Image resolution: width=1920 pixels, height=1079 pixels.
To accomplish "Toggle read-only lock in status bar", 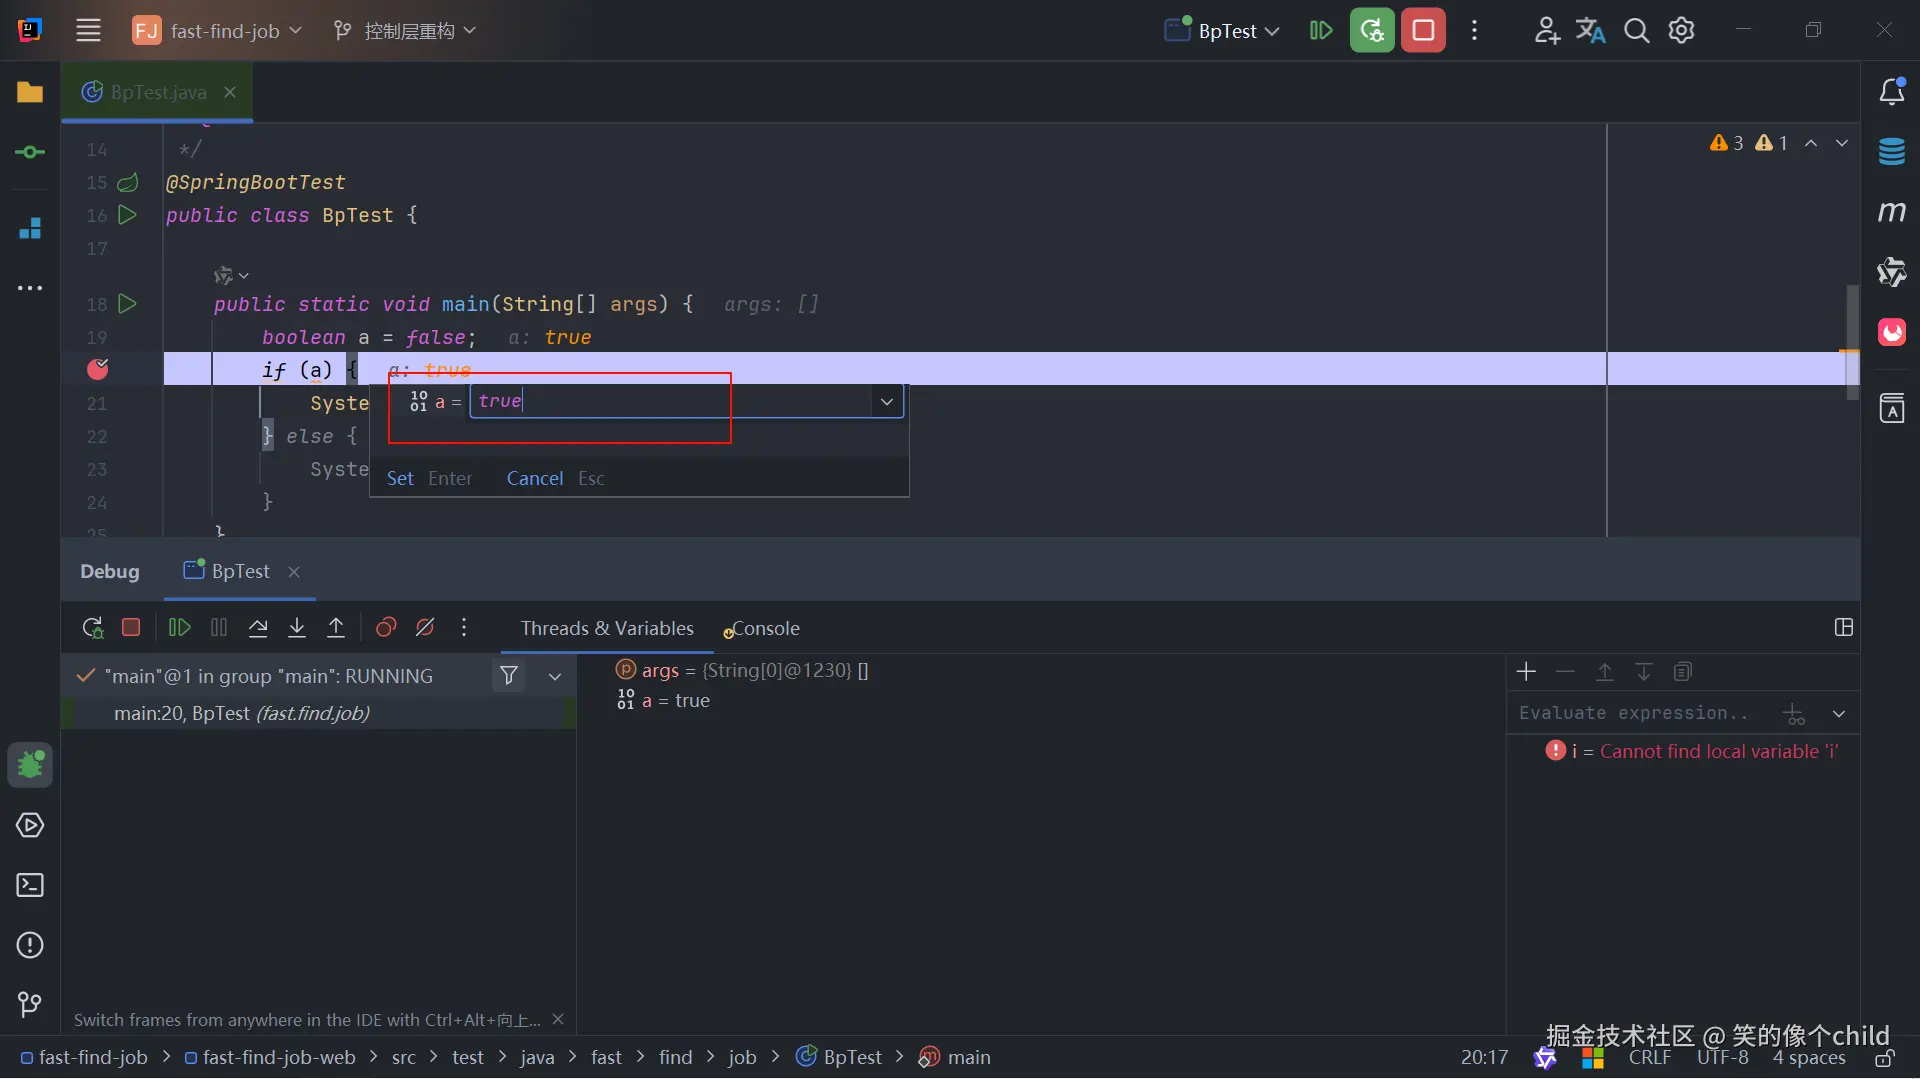I will [1885, 1057].
